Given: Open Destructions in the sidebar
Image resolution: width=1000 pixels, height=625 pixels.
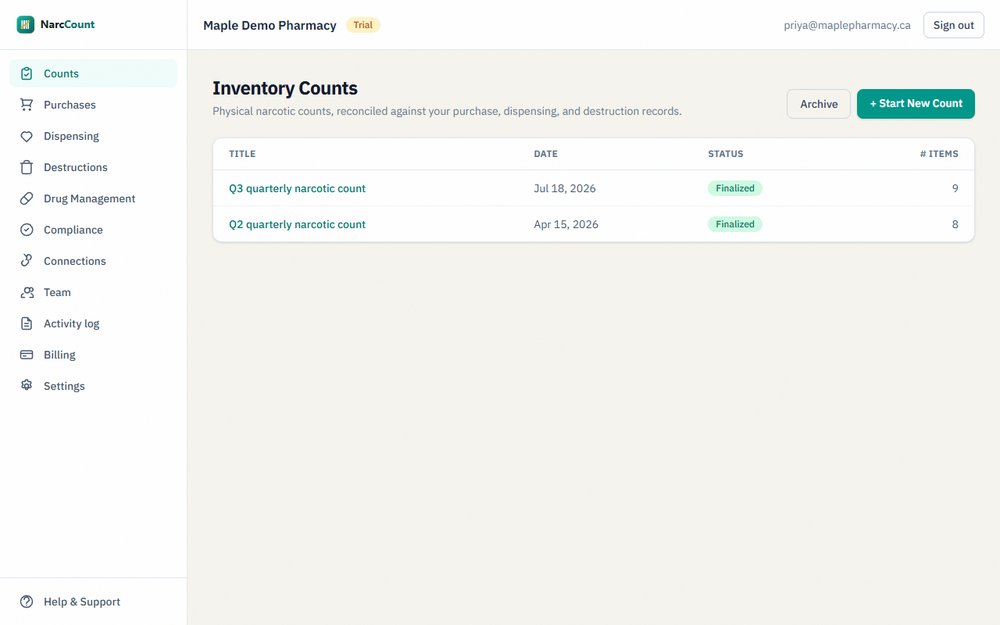Looking at the screenshot, I should [x=93, y=167].
